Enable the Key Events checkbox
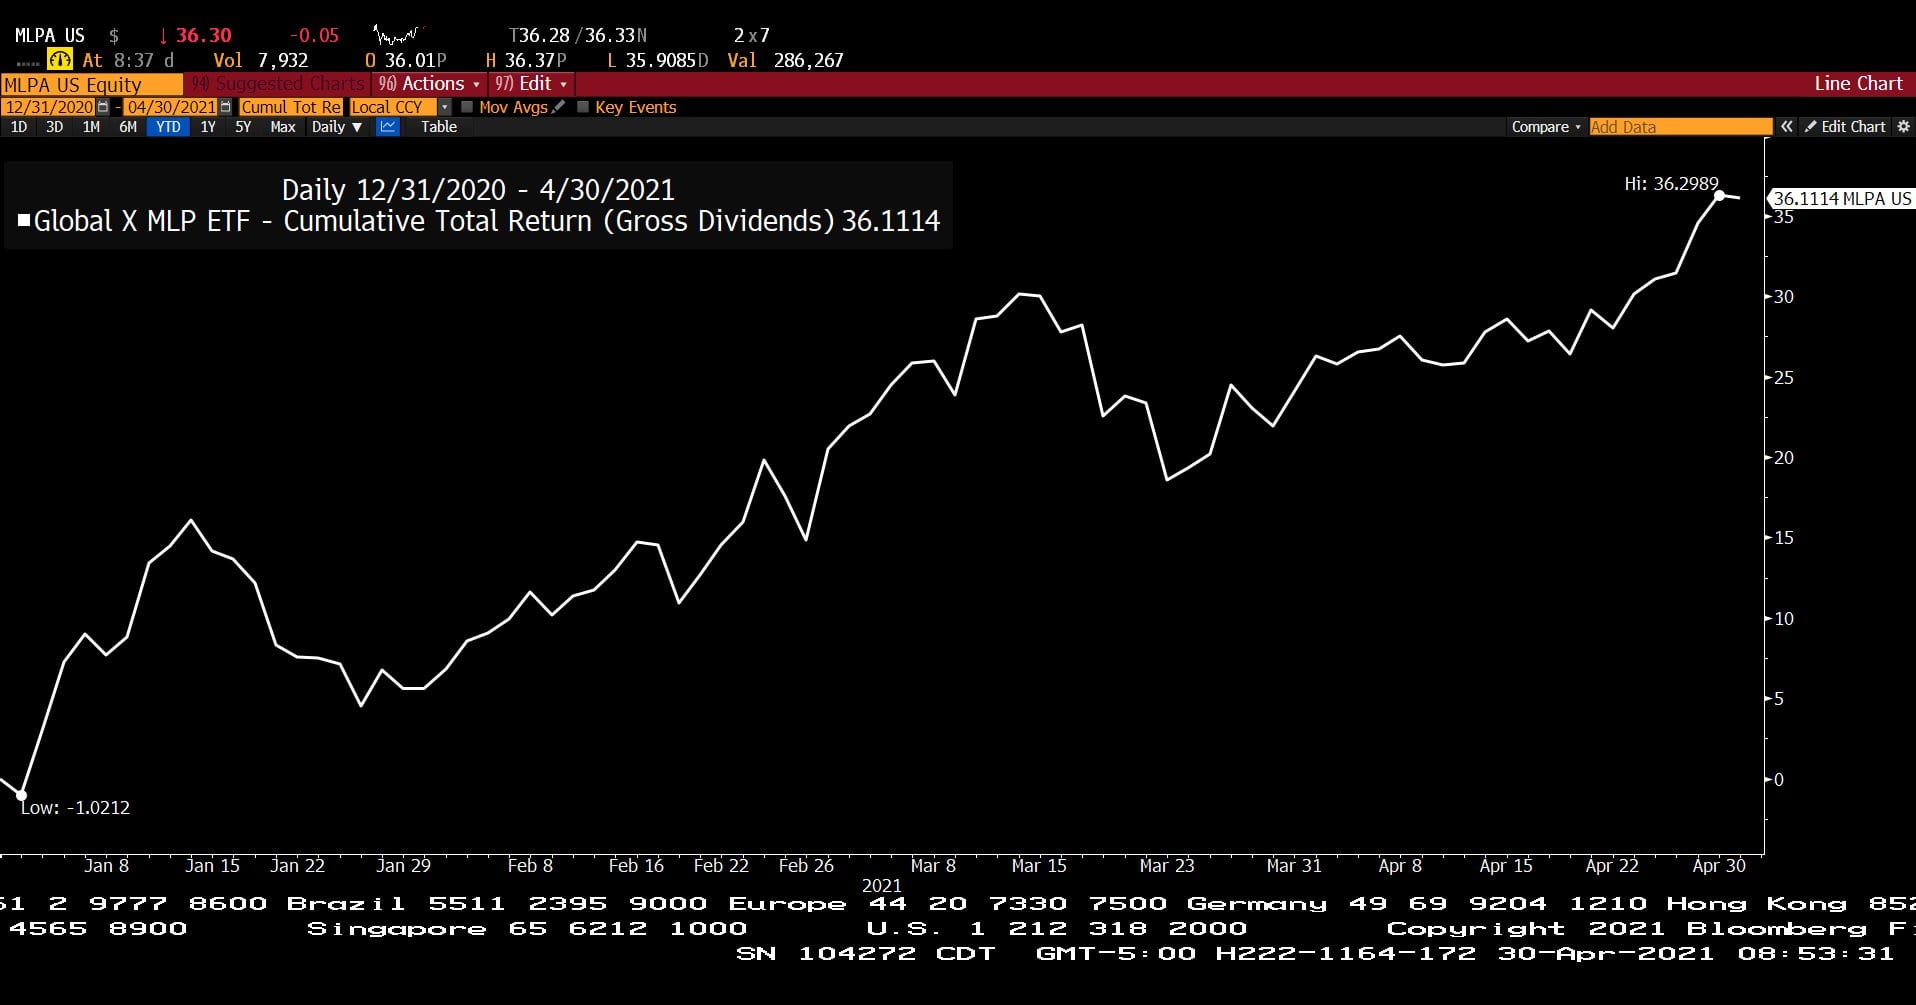This screenshot has height=1005, width=1916. pyautogui.click(x=583, y=107)
